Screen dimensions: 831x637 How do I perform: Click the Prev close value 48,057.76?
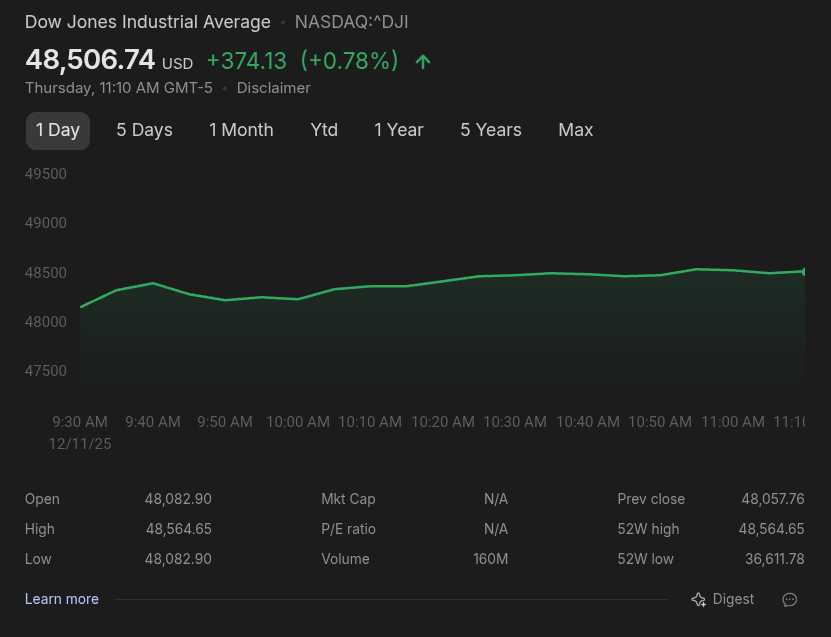click(x=772, y=499)
